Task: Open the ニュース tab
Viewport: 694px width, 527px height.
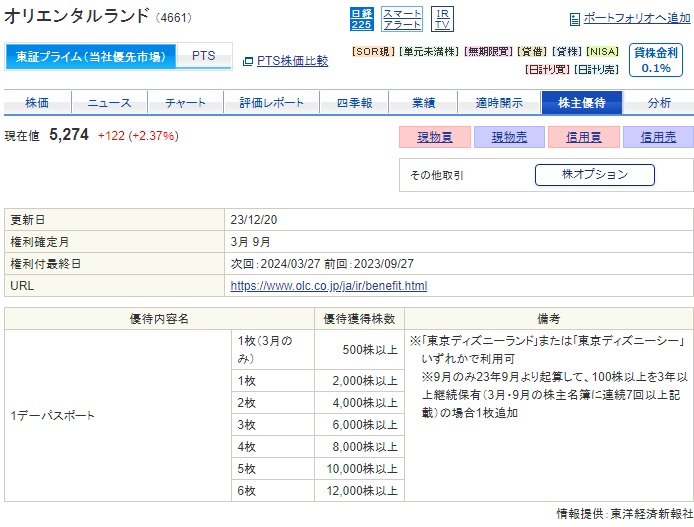Action: 109,103
